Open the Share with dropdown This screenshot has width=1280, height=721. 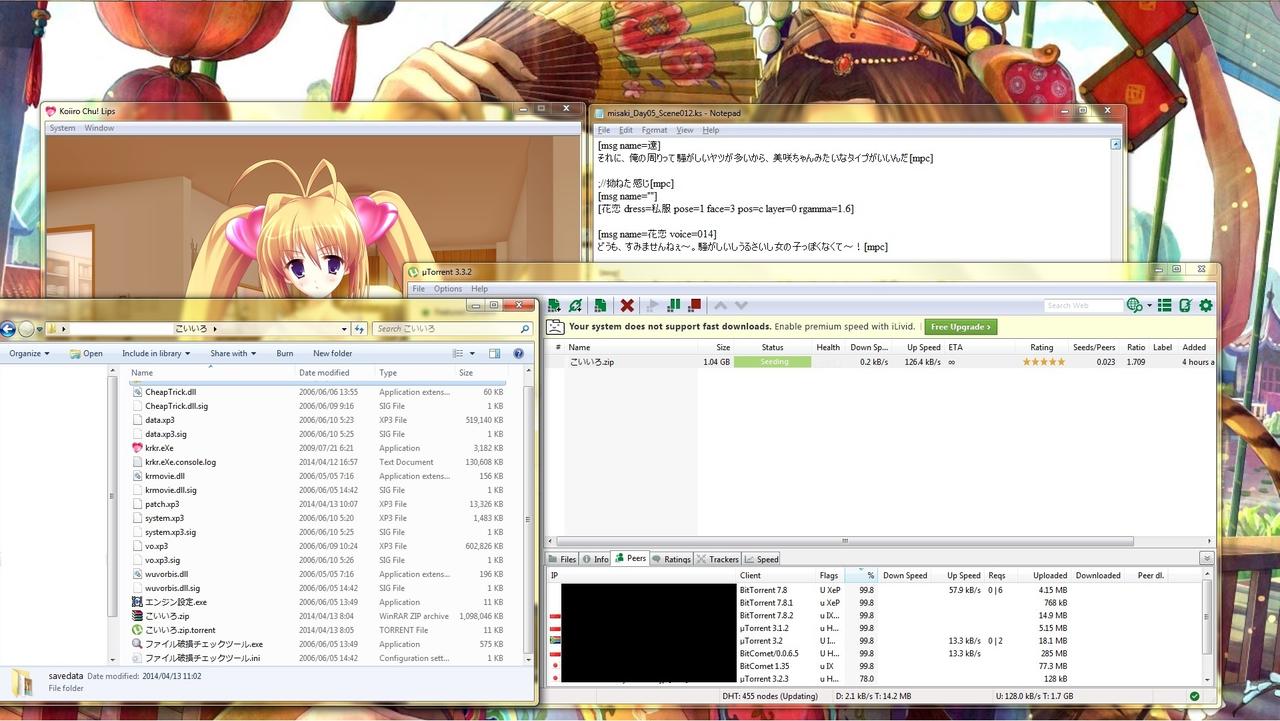pyautogui.click(x=233, y=353)
